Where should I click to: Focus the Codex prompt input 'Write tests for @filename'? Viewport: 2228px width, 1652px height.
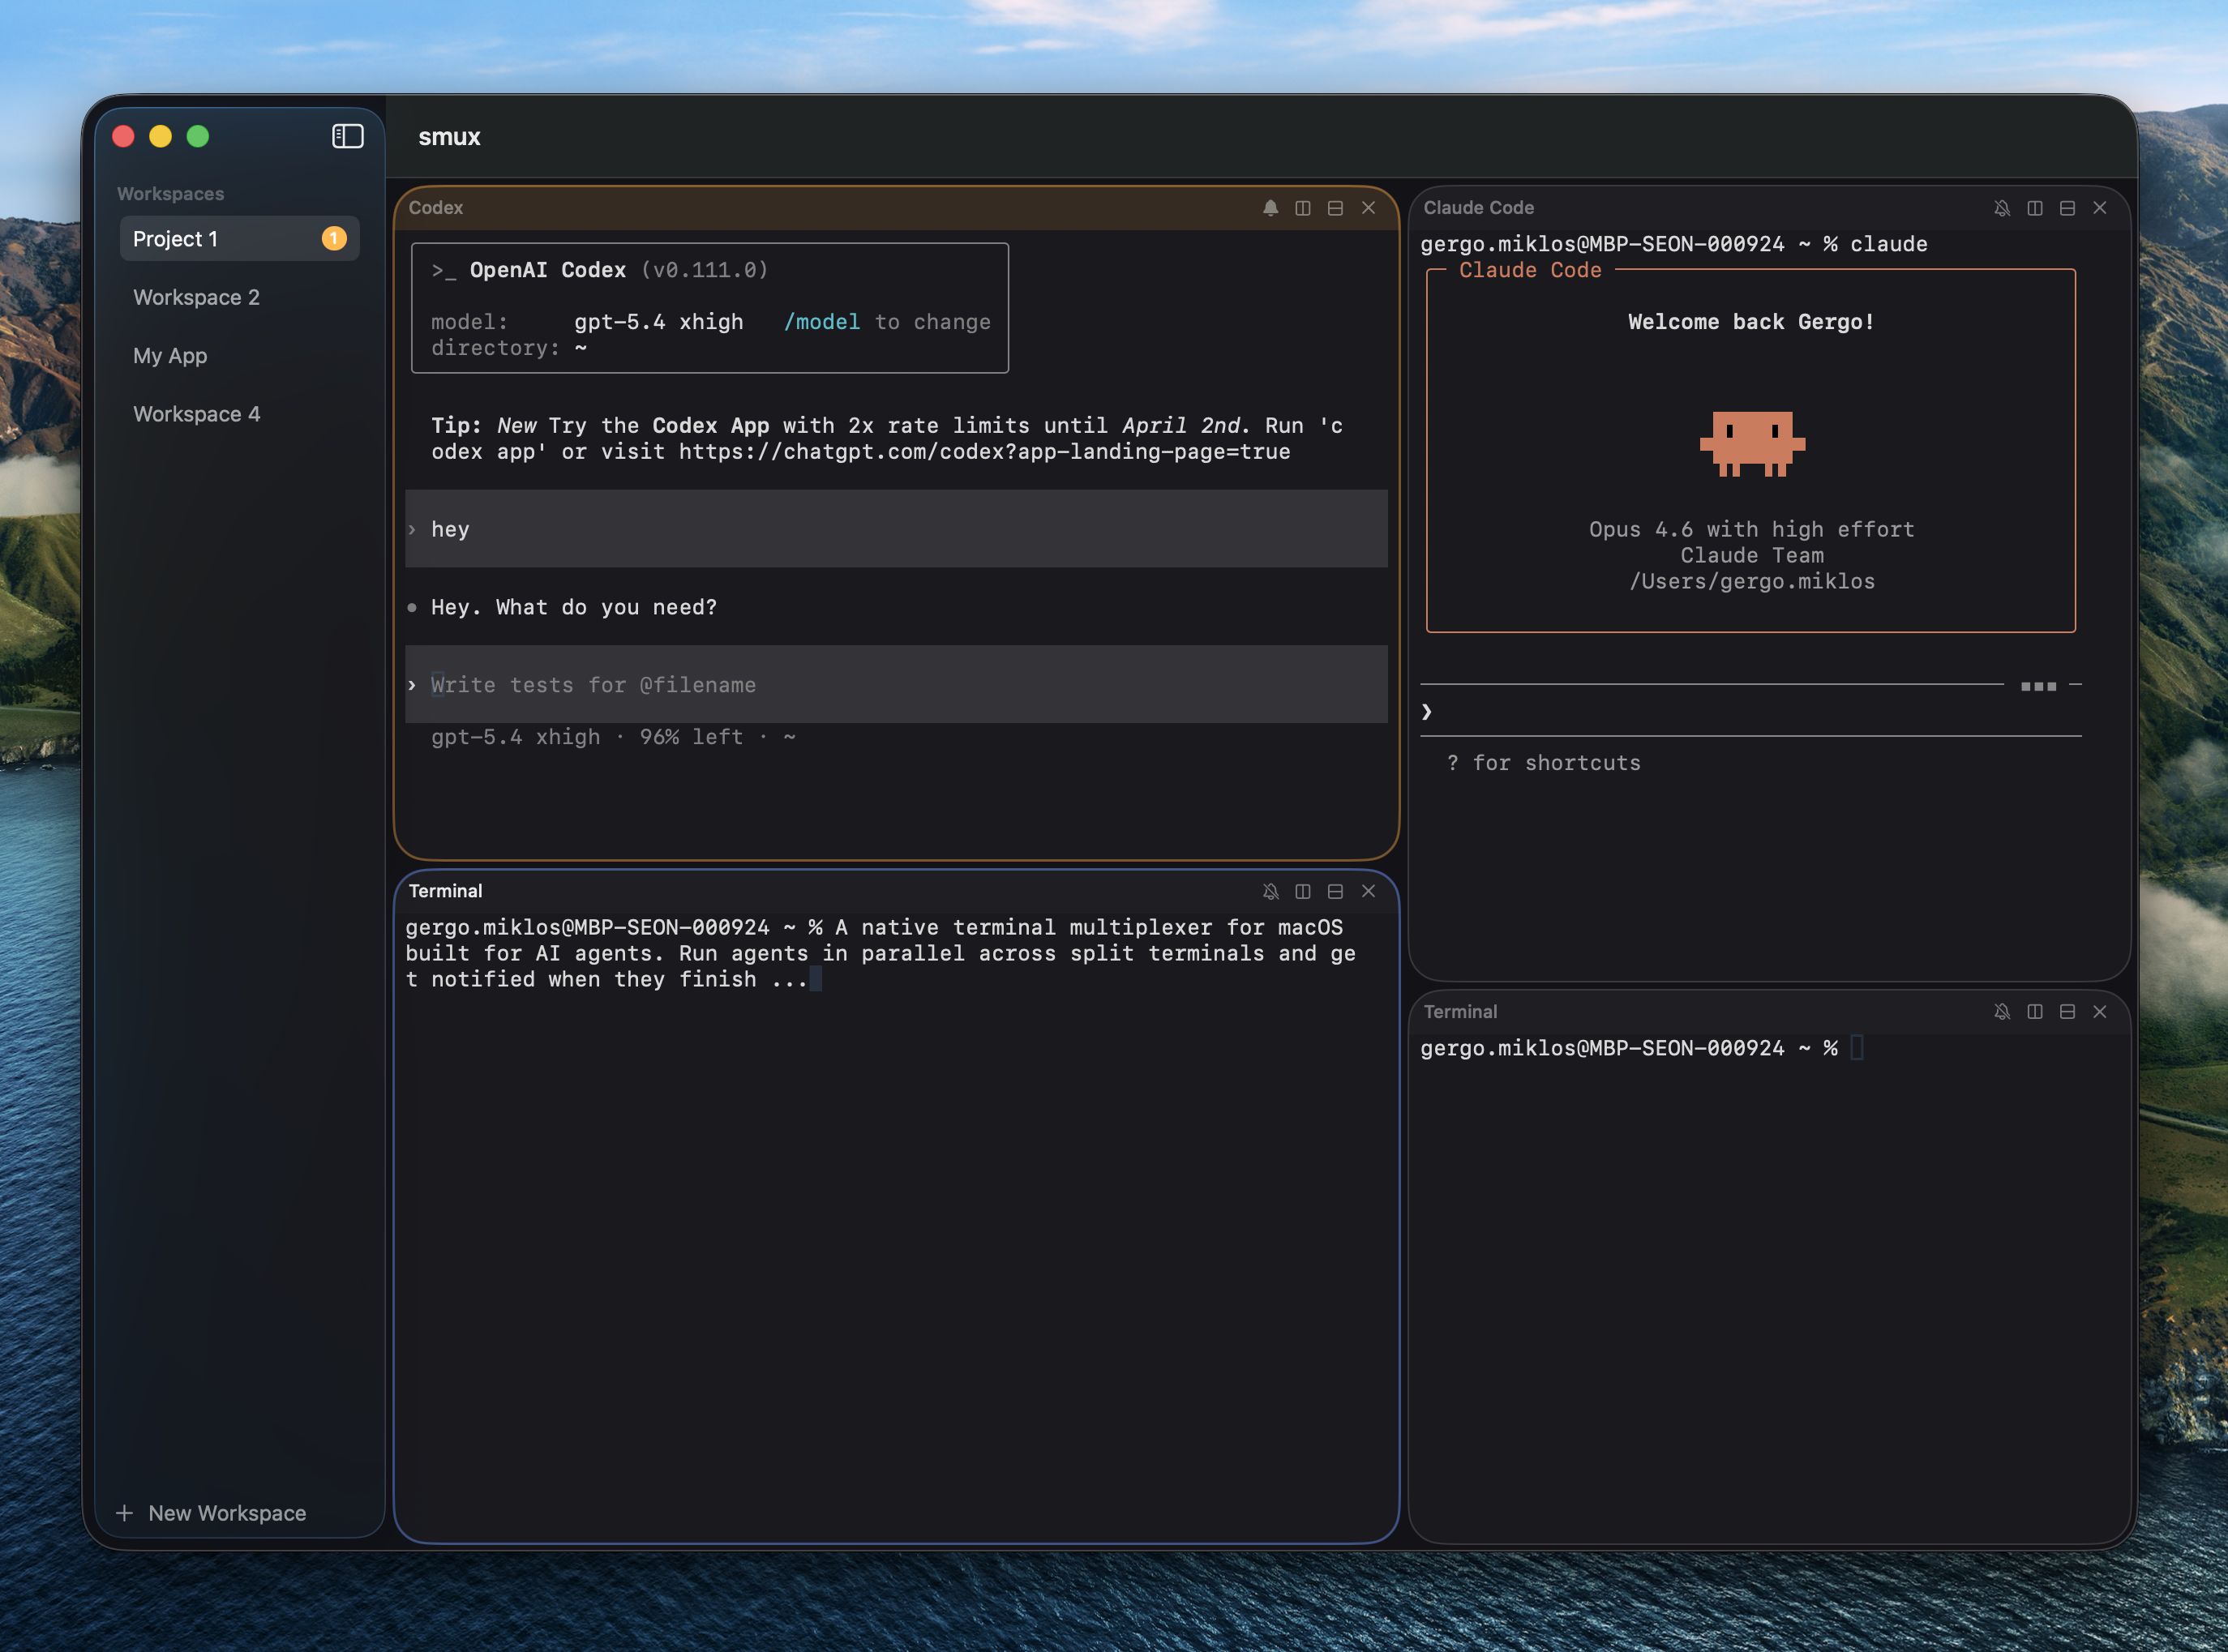[896, 685]
